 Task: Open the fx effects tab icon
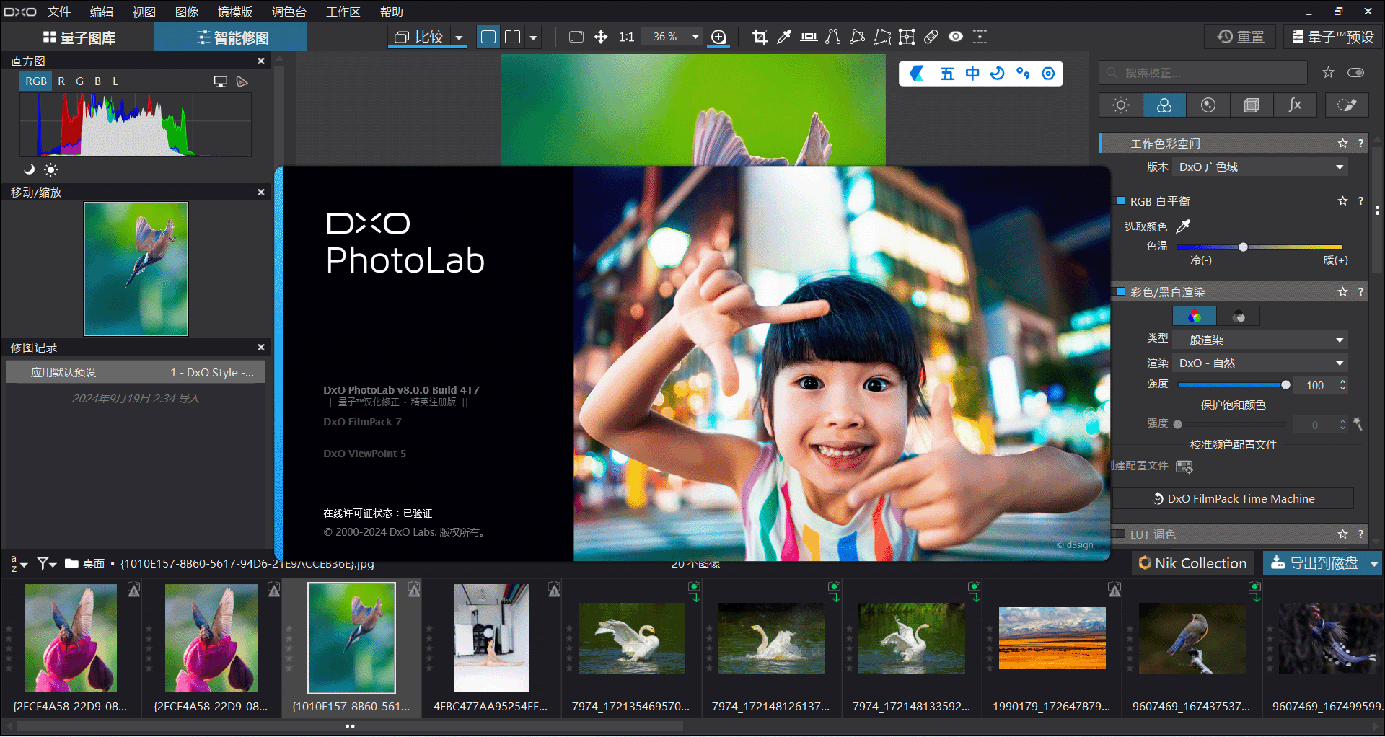point(1294,105)
